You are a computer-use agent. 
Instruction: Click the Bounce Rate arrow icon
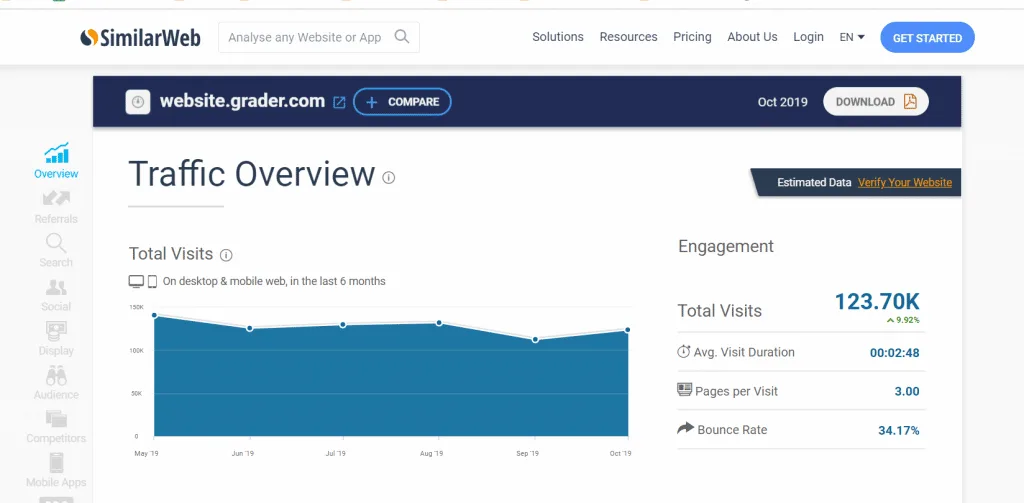click(686, 429)
